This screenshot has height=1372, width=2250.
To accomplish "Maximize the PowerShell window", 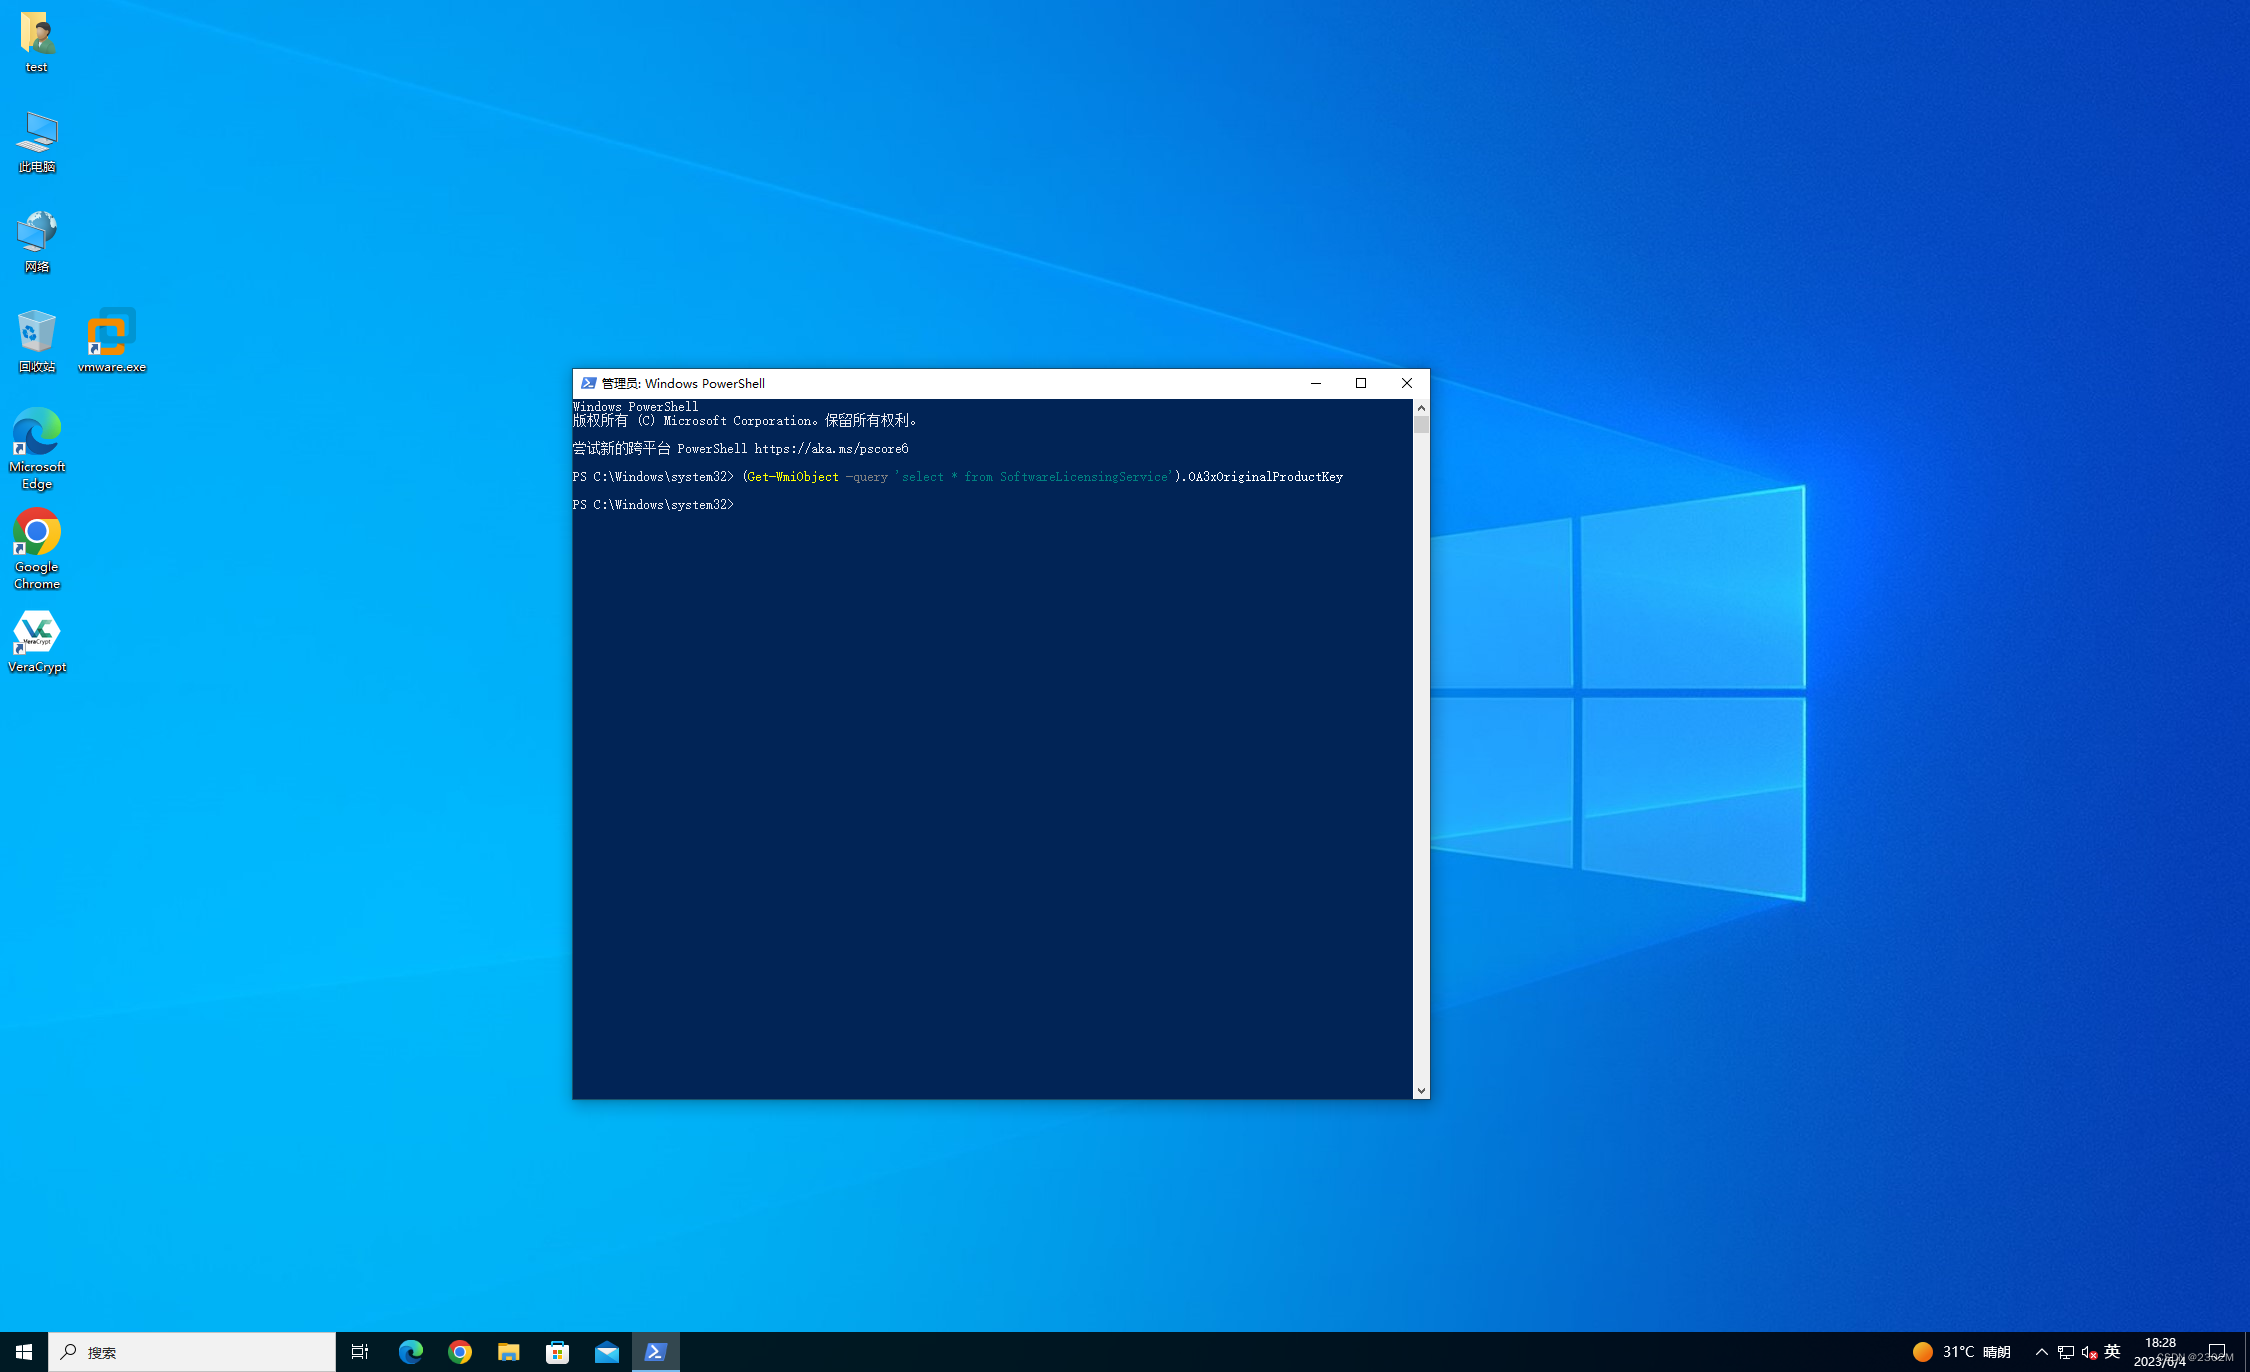I will [1361, 383].
